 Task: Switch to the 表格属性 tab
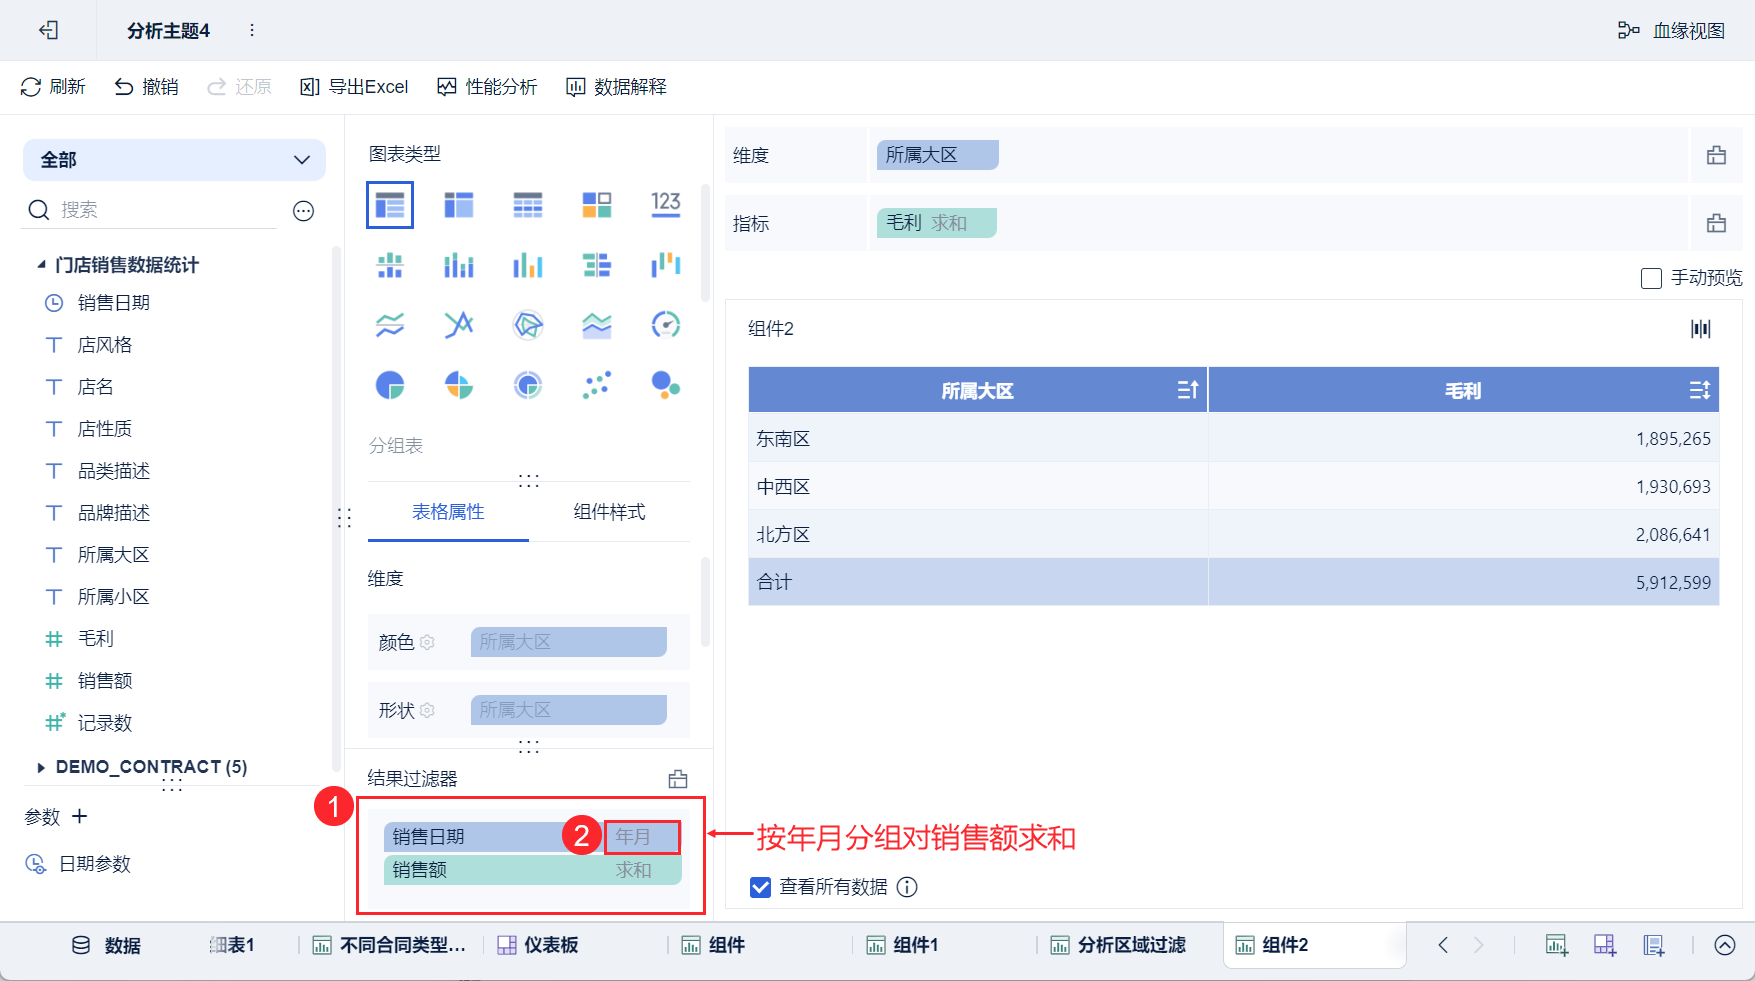(x=448, y=512)
